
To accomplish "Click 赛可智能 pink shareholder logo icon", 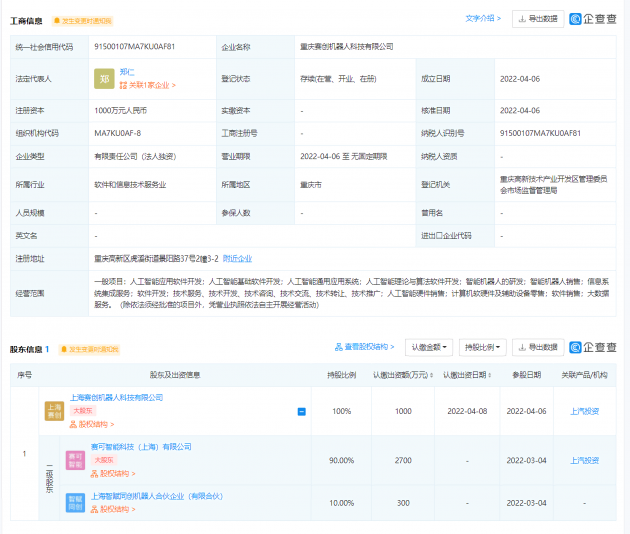I will click(x=75, y=460).
